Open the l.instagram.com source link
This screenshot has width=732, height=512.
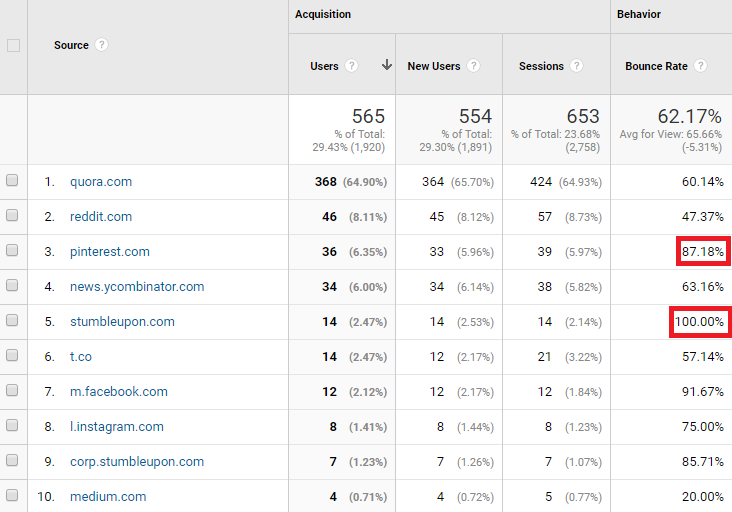(117, 427)
